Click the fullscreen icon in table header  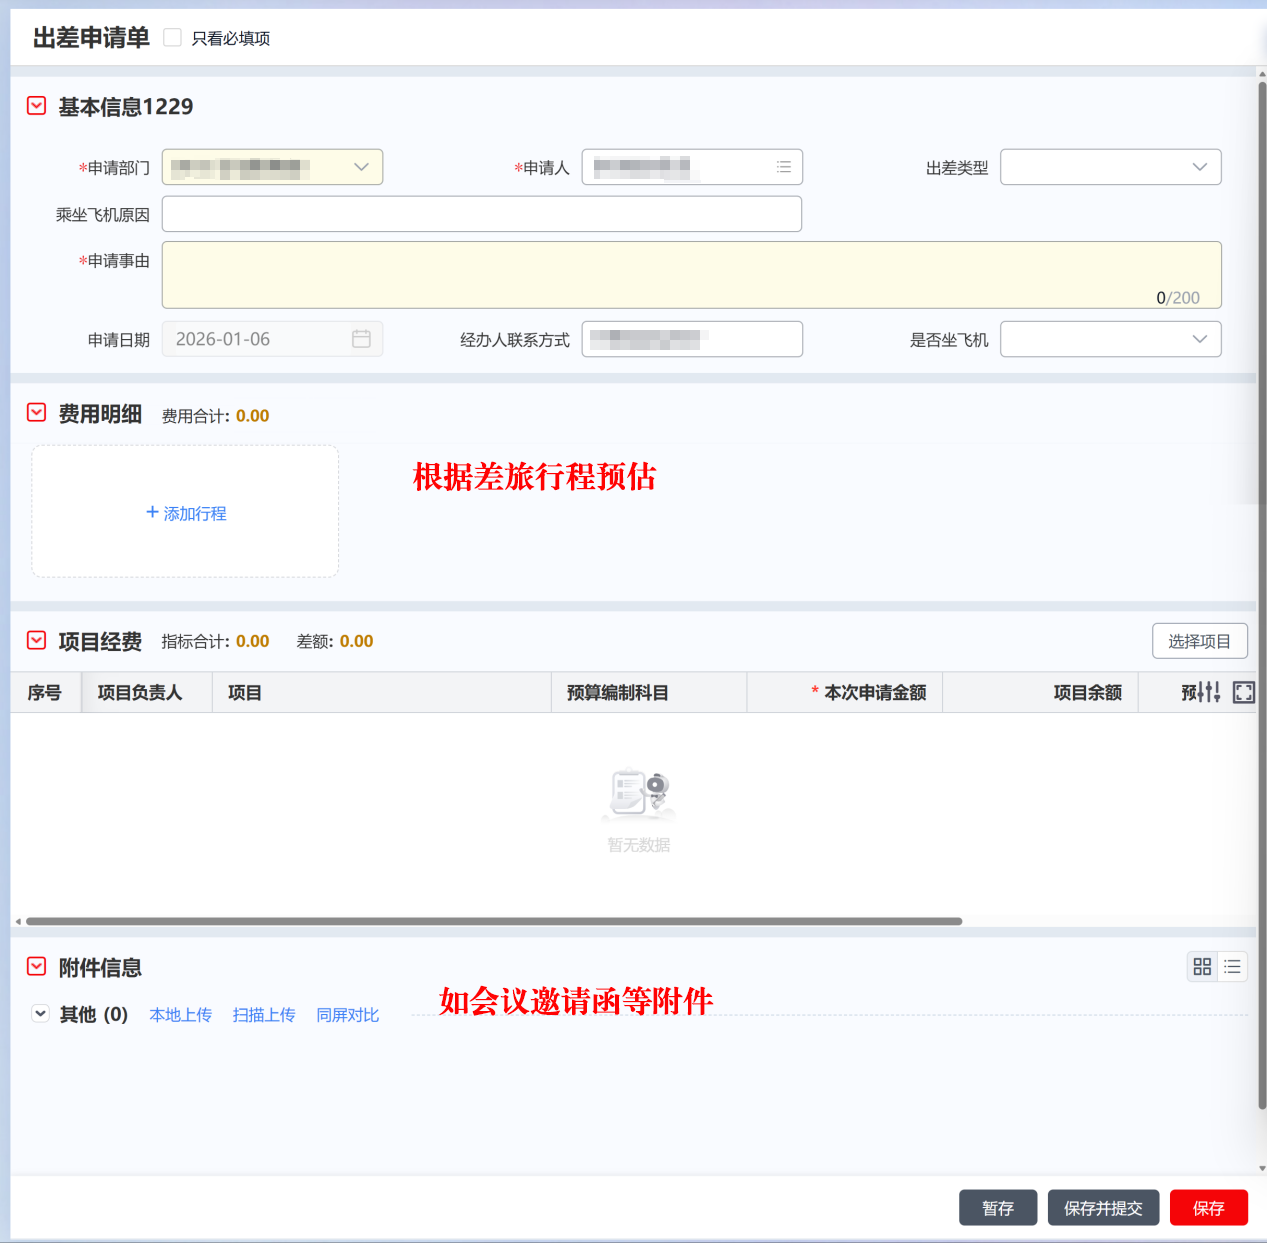pyautogui.click(x=1243, y=692)
